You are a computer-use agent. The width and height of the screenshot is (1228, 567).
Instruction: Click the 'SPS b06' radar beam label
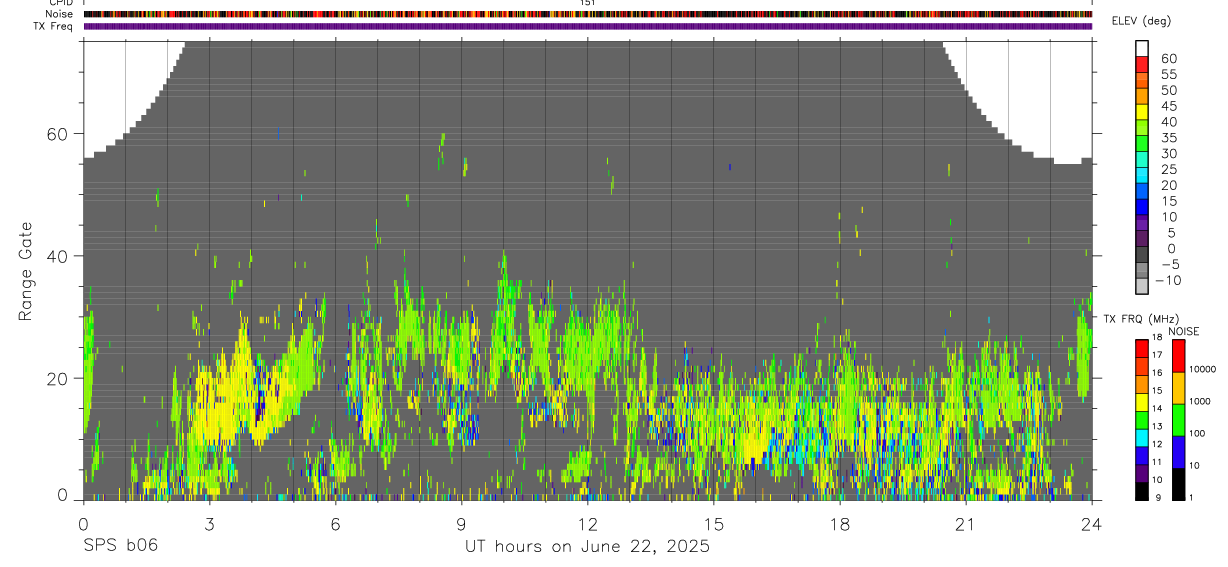[x=120, y=546]
